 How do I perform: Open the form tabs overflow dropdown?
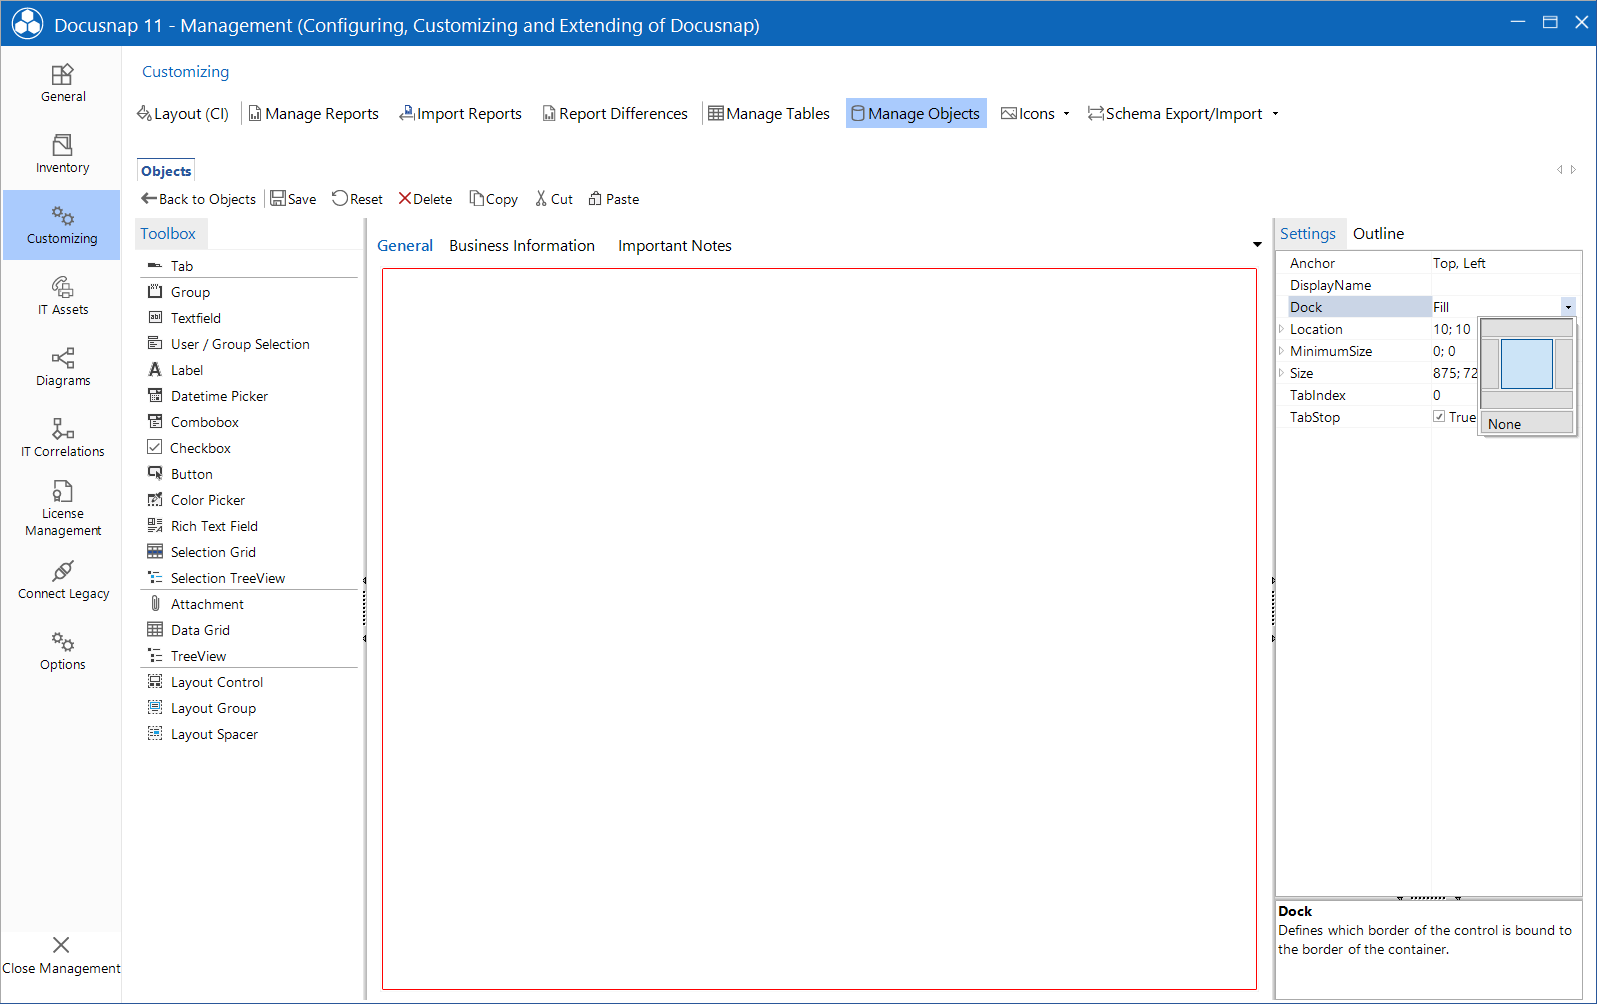tap(1257, 245)
